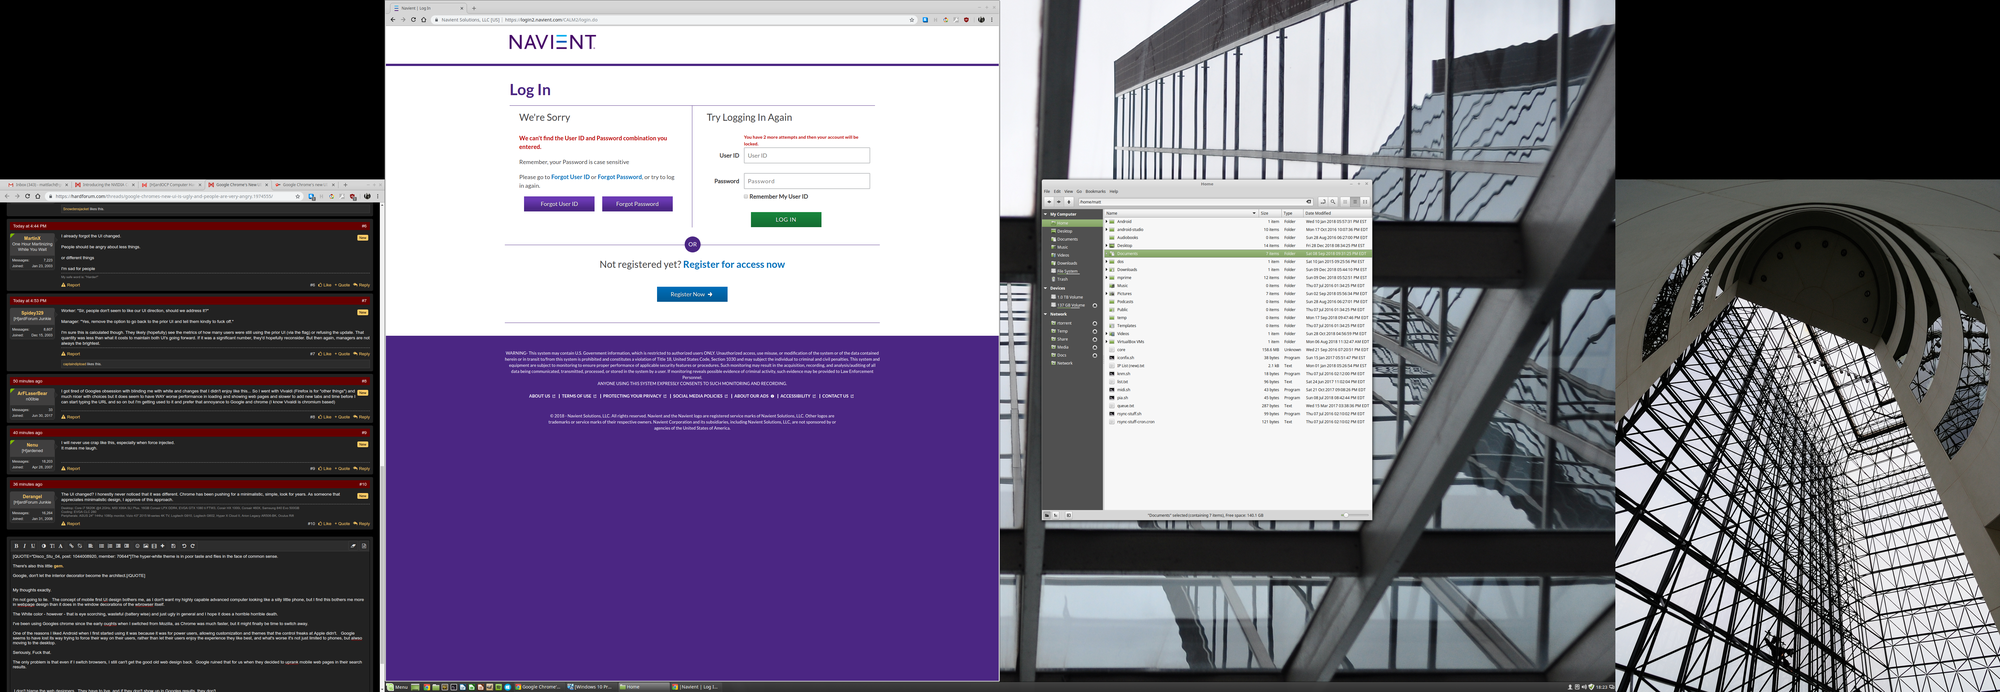
Task: Bookmark the hardforum page with star icon
Action: point(299,196)
